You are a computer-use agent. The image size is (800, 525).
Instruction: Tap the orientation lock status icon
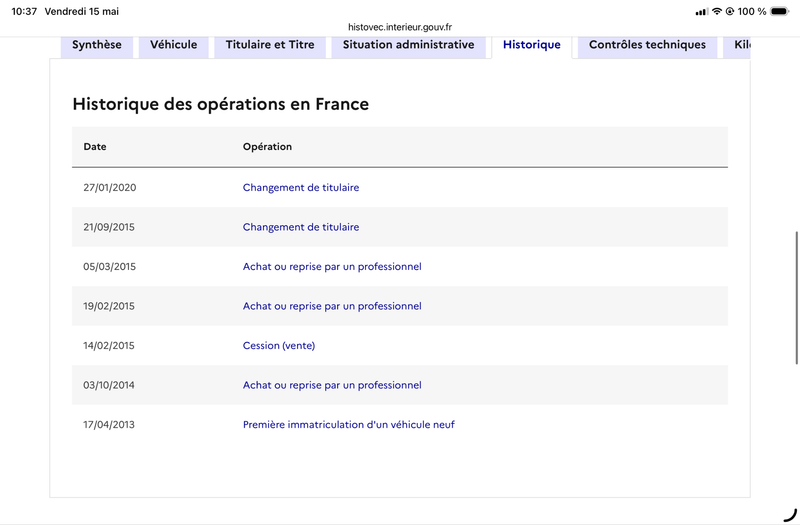[730, 11]
